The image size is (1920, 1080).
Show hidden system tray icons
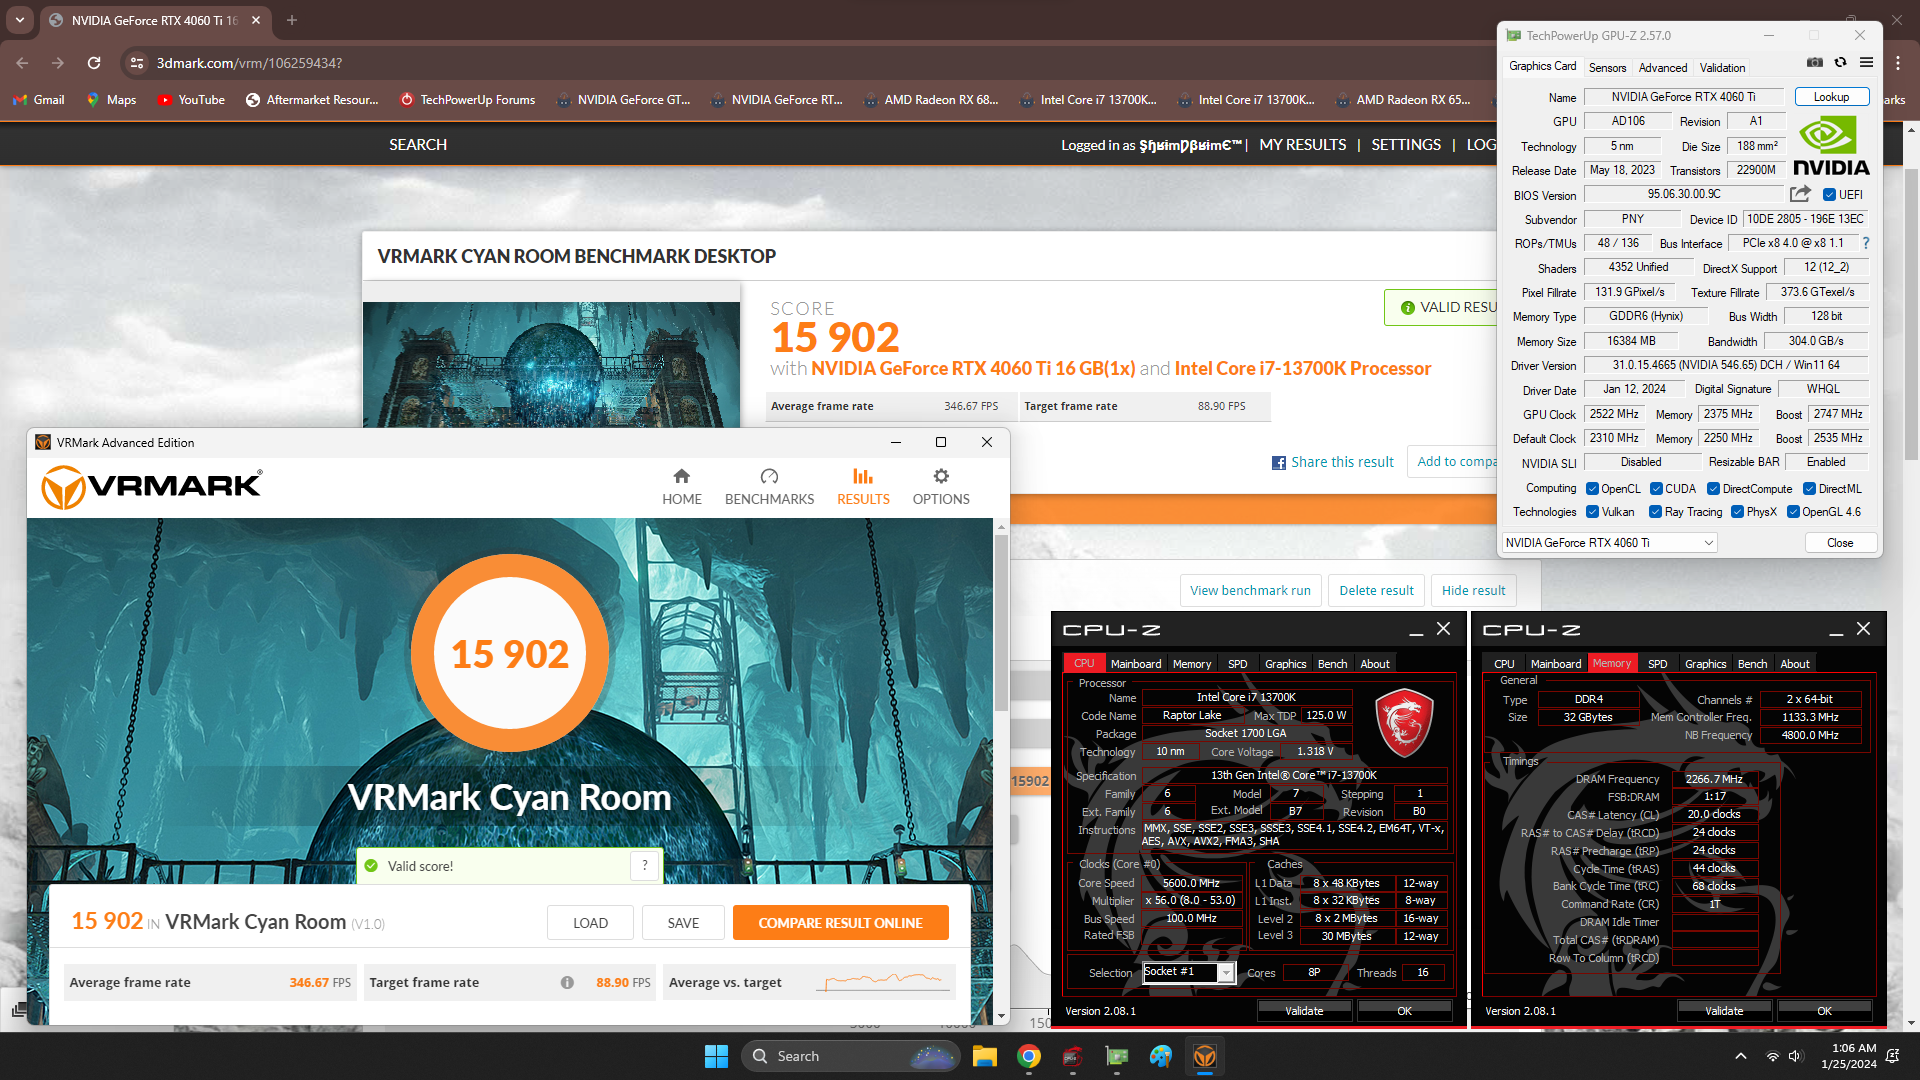1741,1056
